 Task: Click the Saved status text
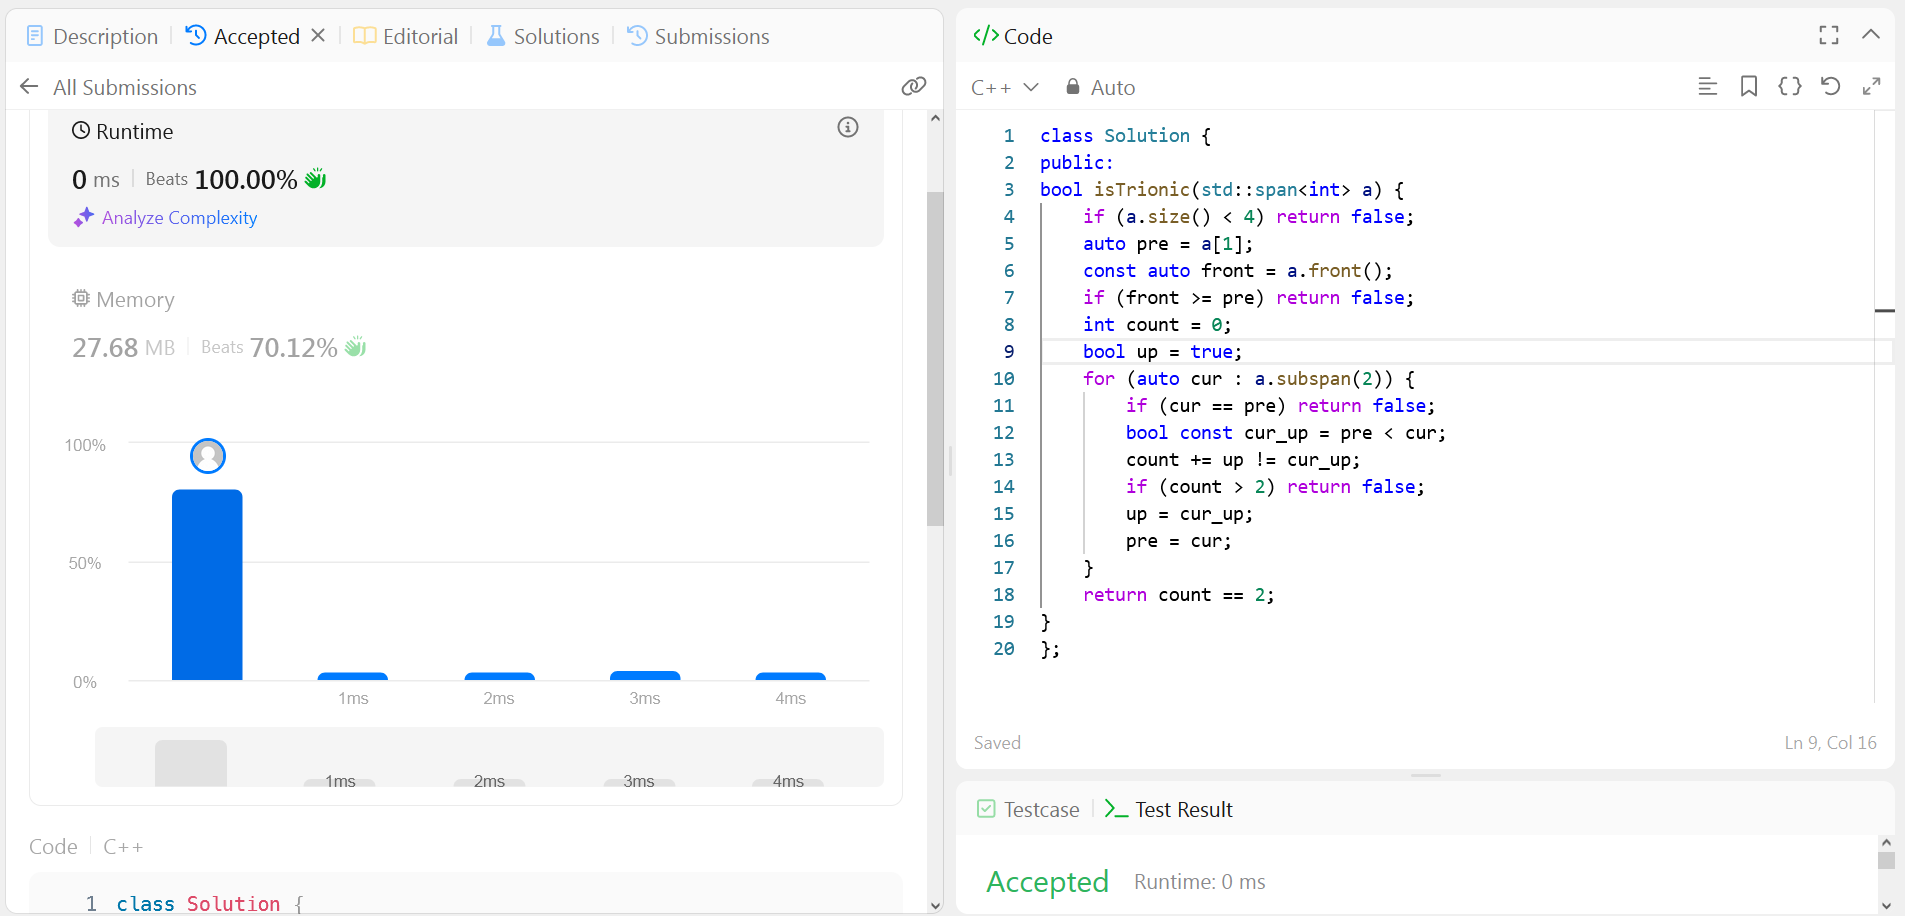tap(997, 743)
